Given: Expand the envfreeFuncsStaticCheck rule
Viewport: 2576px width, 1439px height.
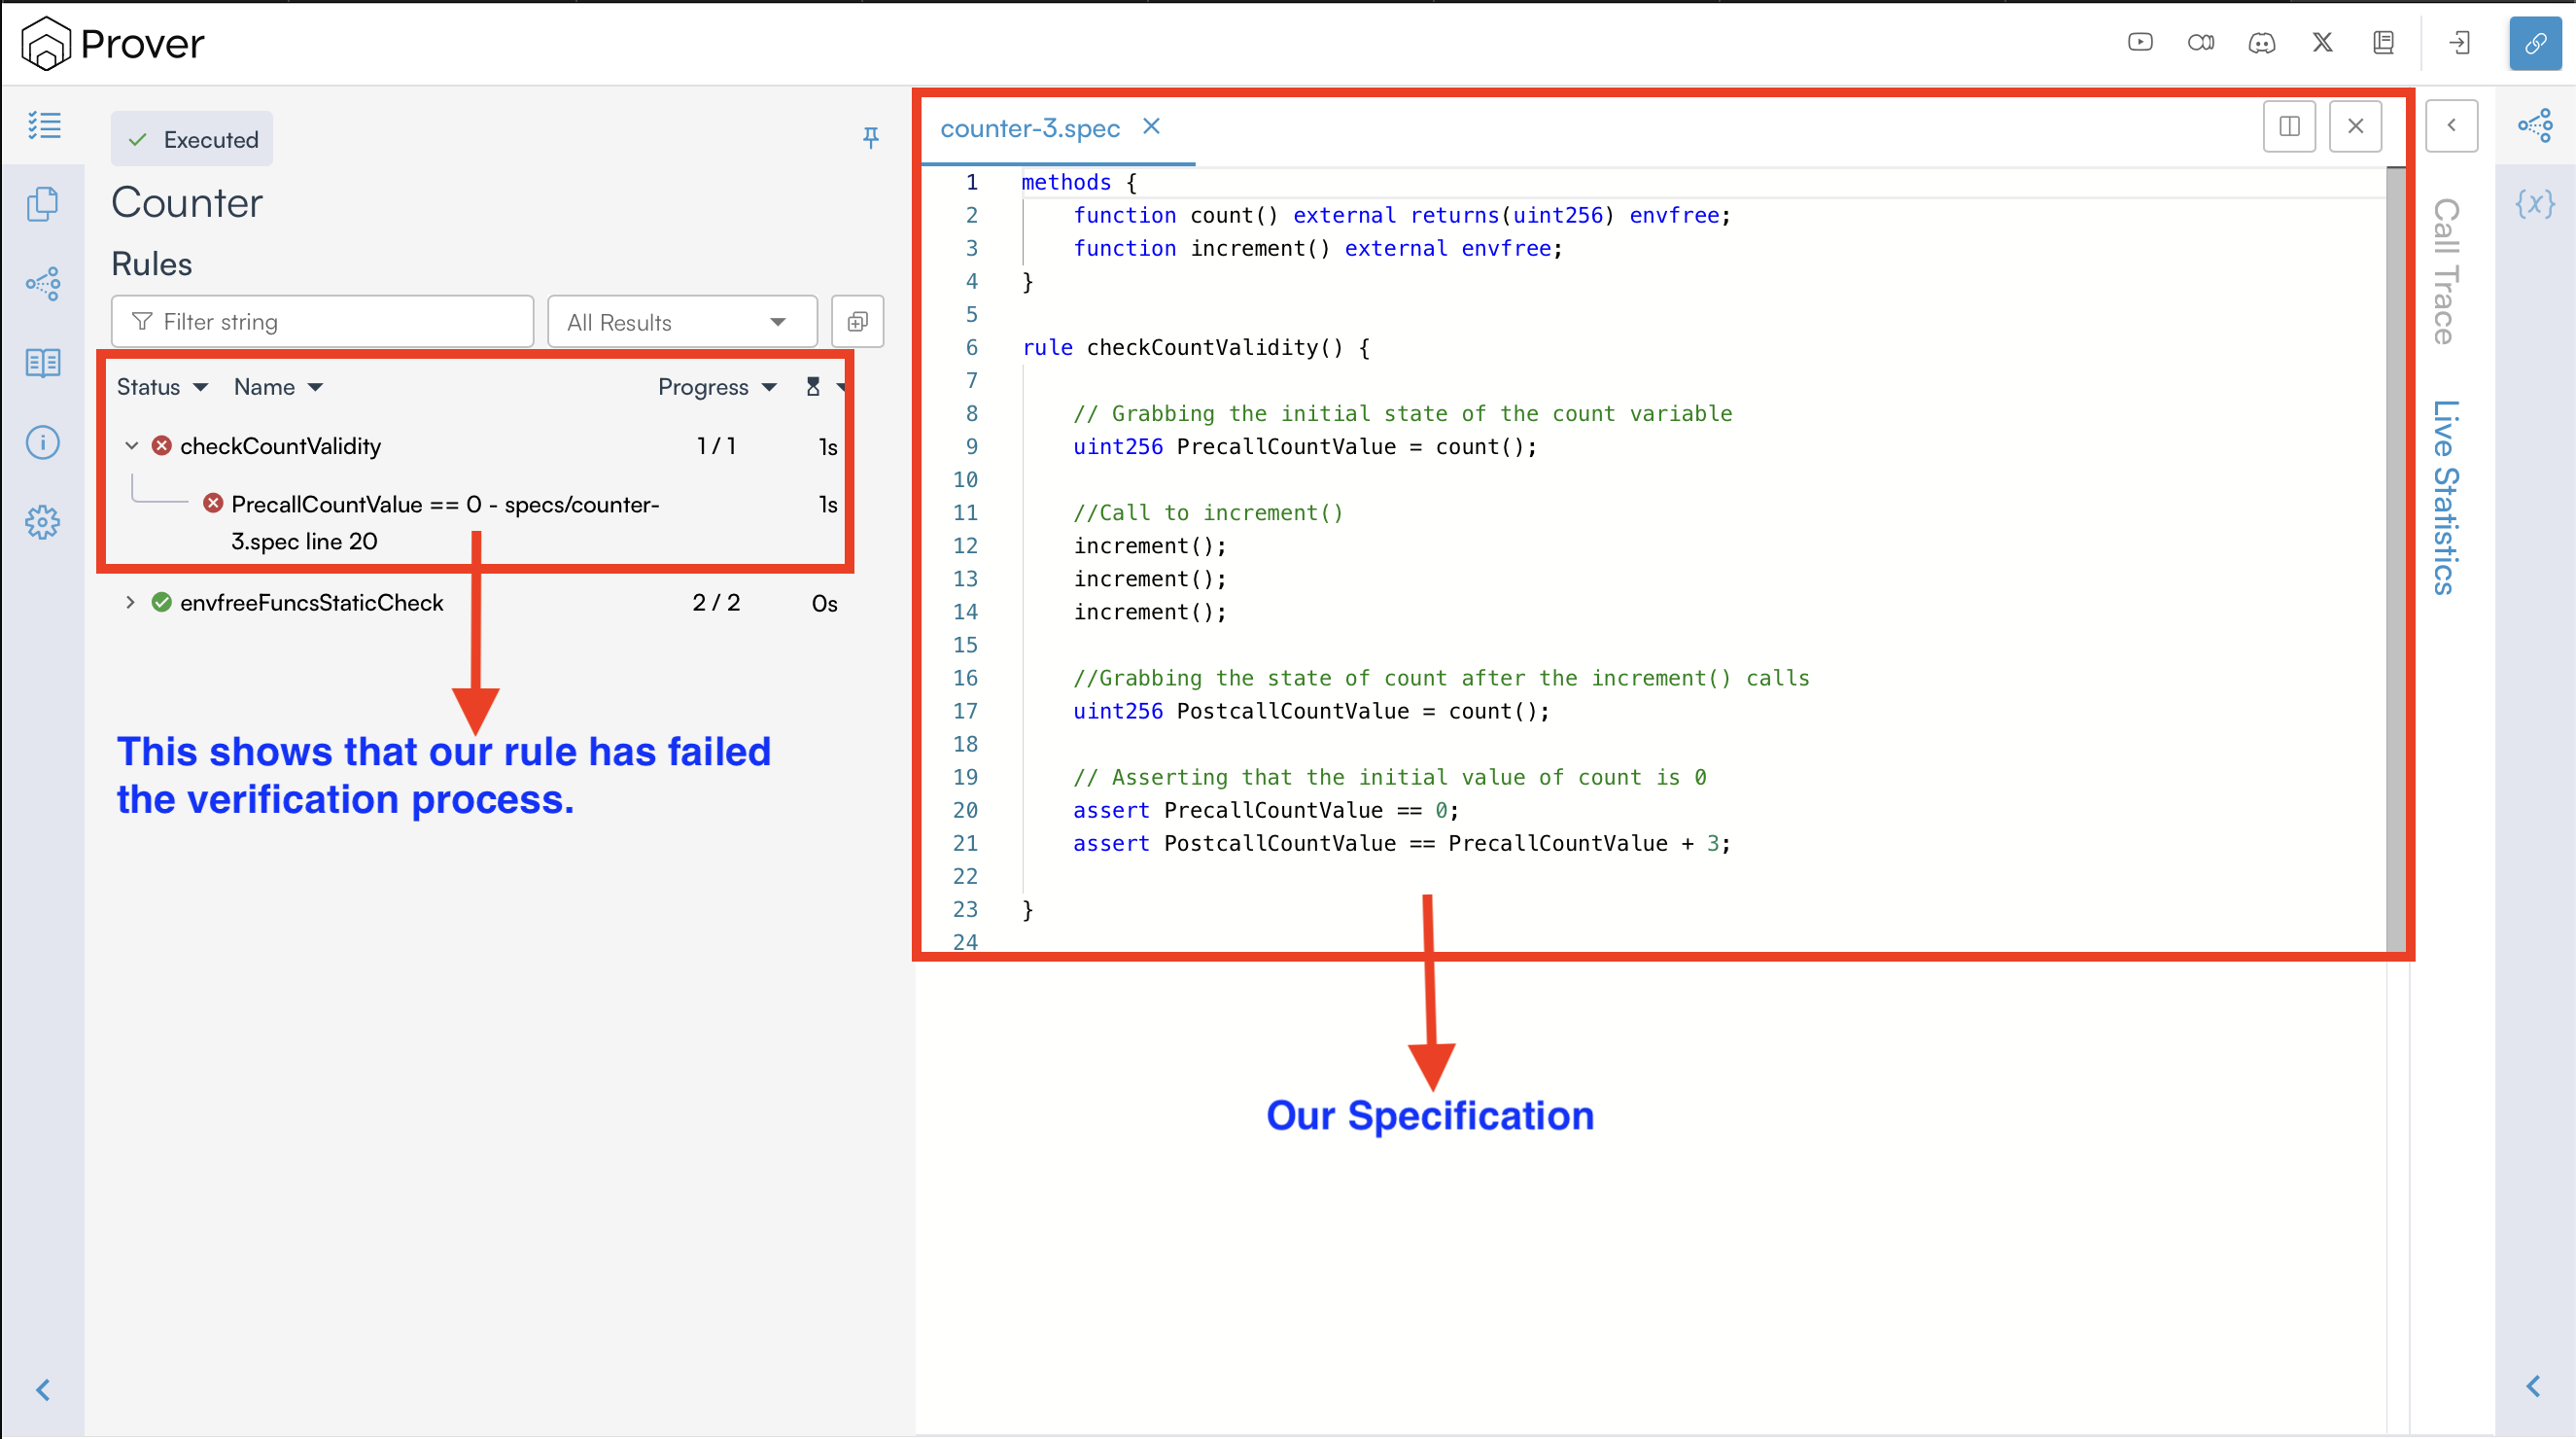Looking at the screenshot, I should tap(130, 602).
